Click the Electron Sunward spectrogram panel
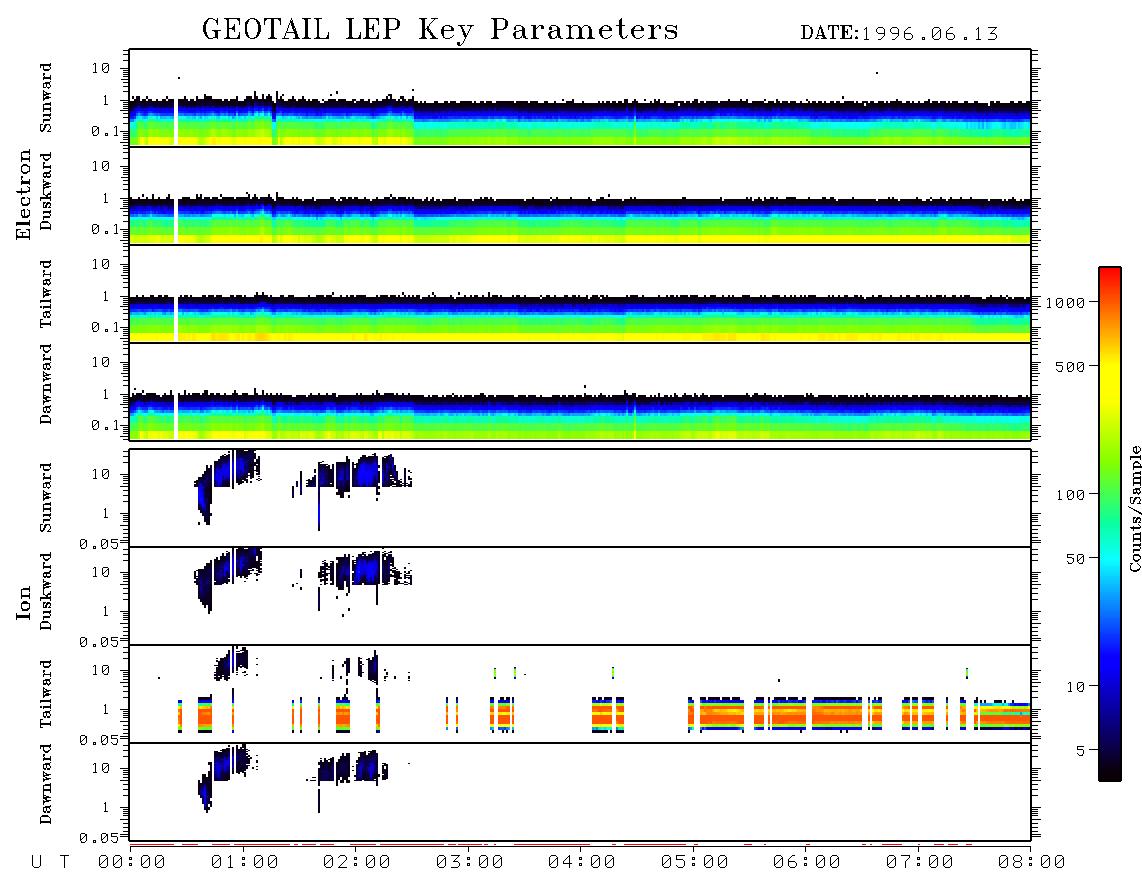 pos(580,98)
